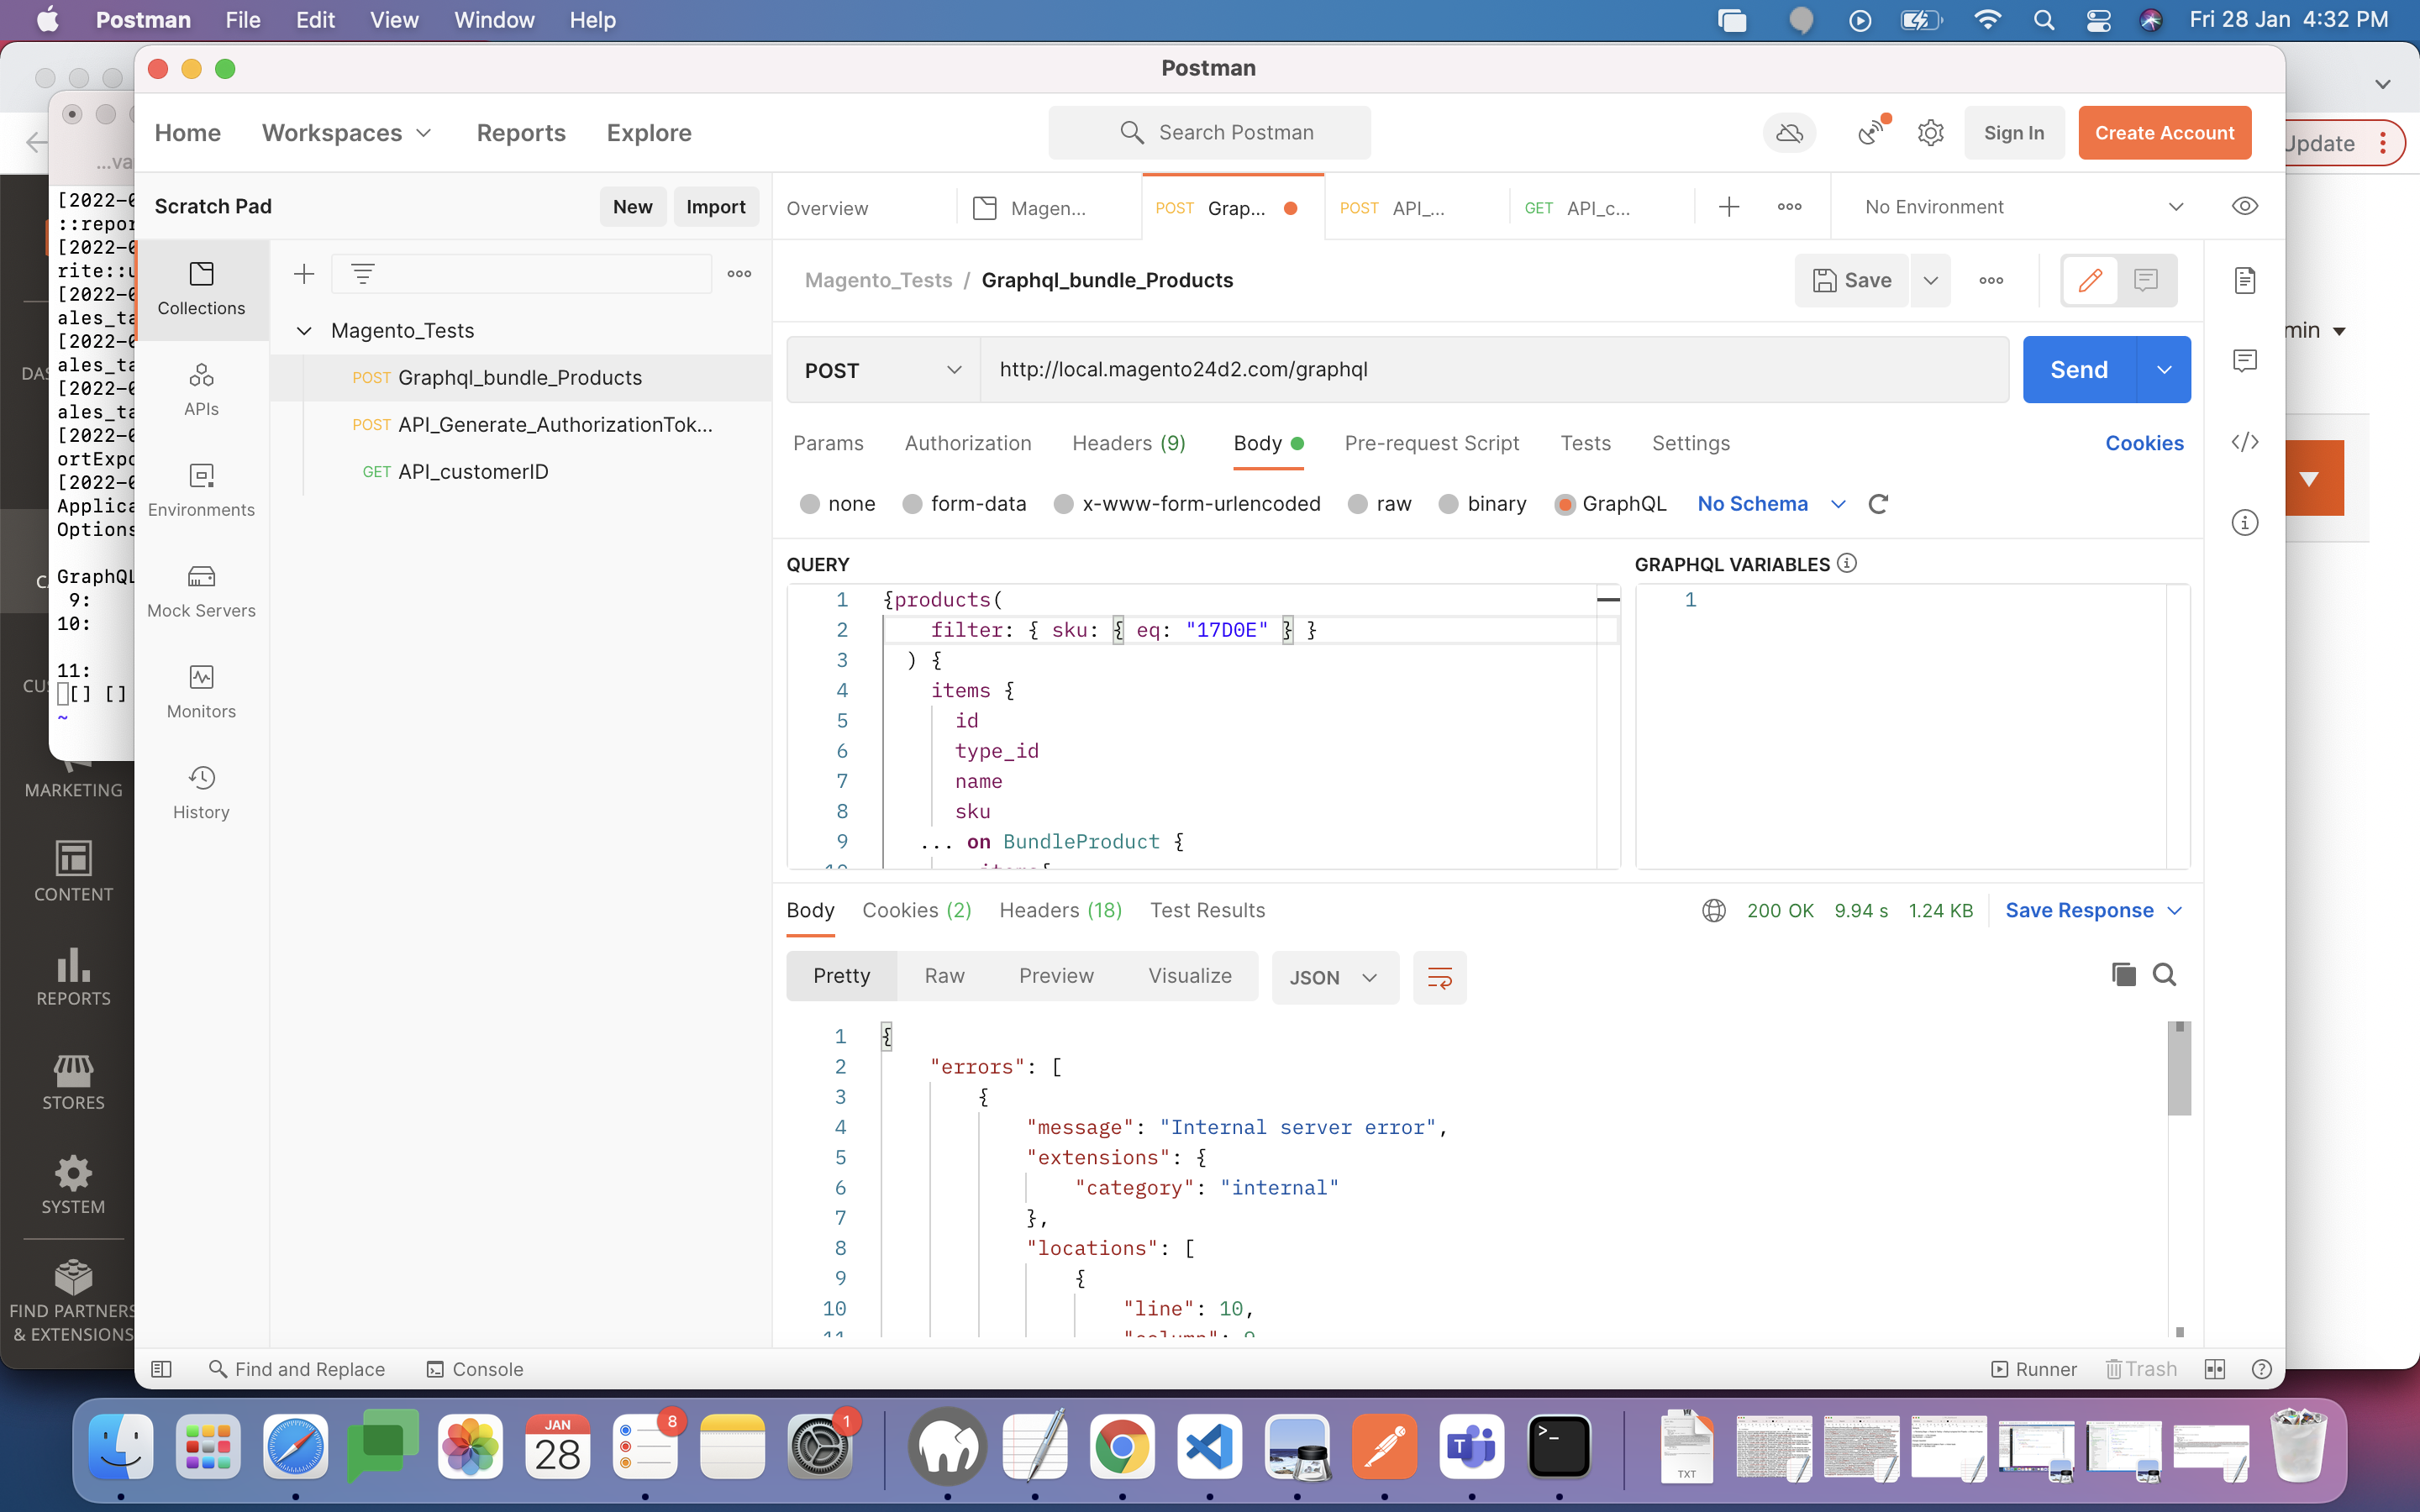Screen dimensions: 2420x1512
Task: Open the History sidebar panel
Action: [x=201, y=793]
